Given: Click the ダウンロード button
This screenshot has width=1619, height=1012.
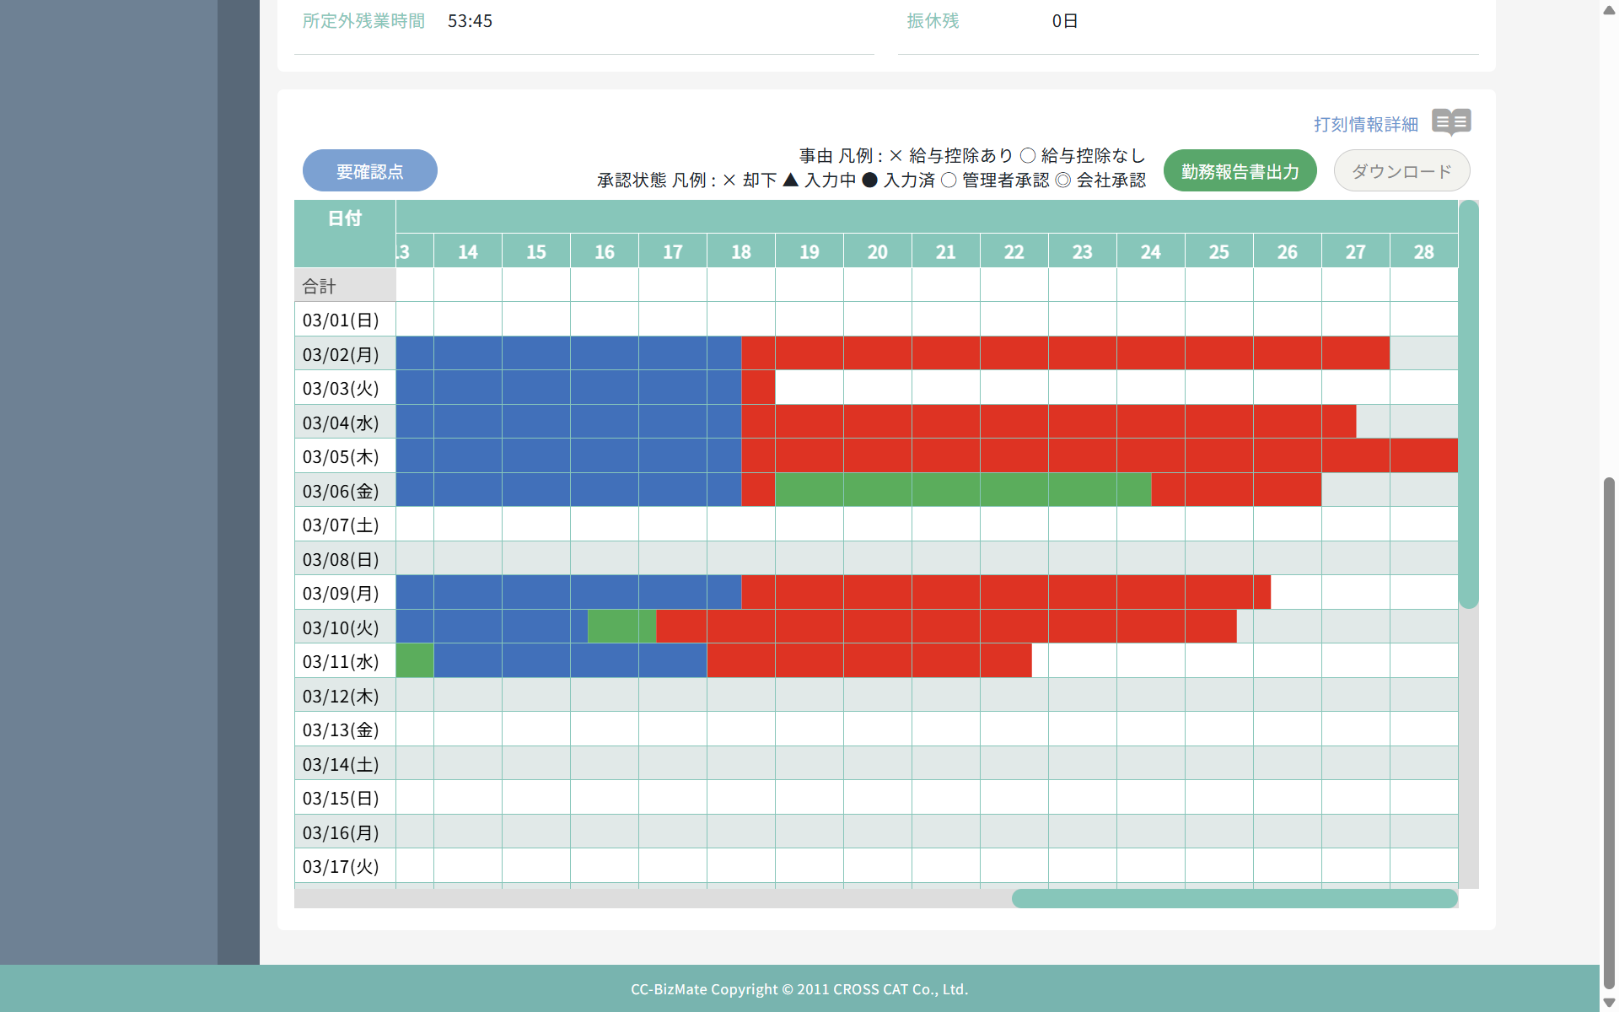Looking at the screenshot, I should (x=1401, y=171).
